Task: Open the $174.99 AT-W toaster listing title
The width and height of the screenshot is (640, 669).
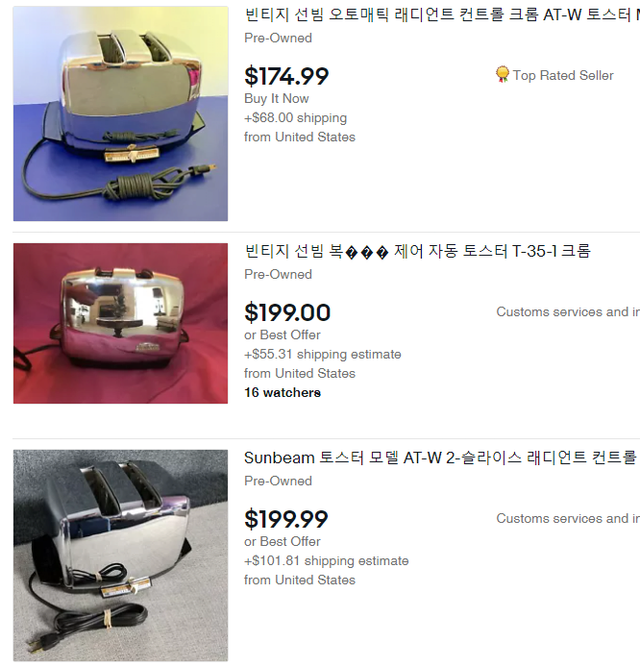Action: (442, 15)
